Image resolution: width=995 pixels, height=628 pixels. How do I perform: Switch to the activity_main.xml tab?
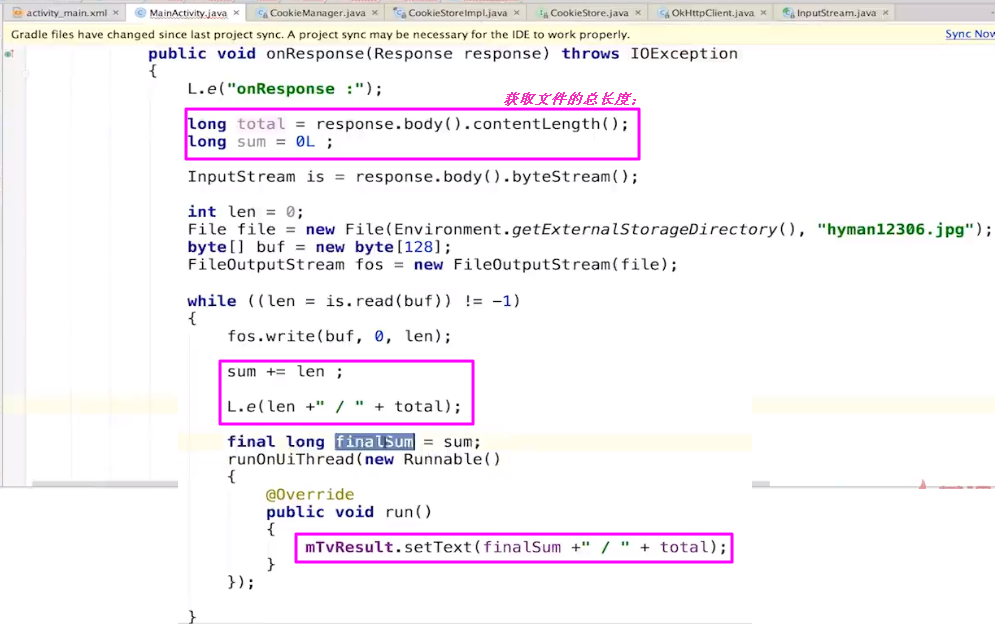(66, 13)
